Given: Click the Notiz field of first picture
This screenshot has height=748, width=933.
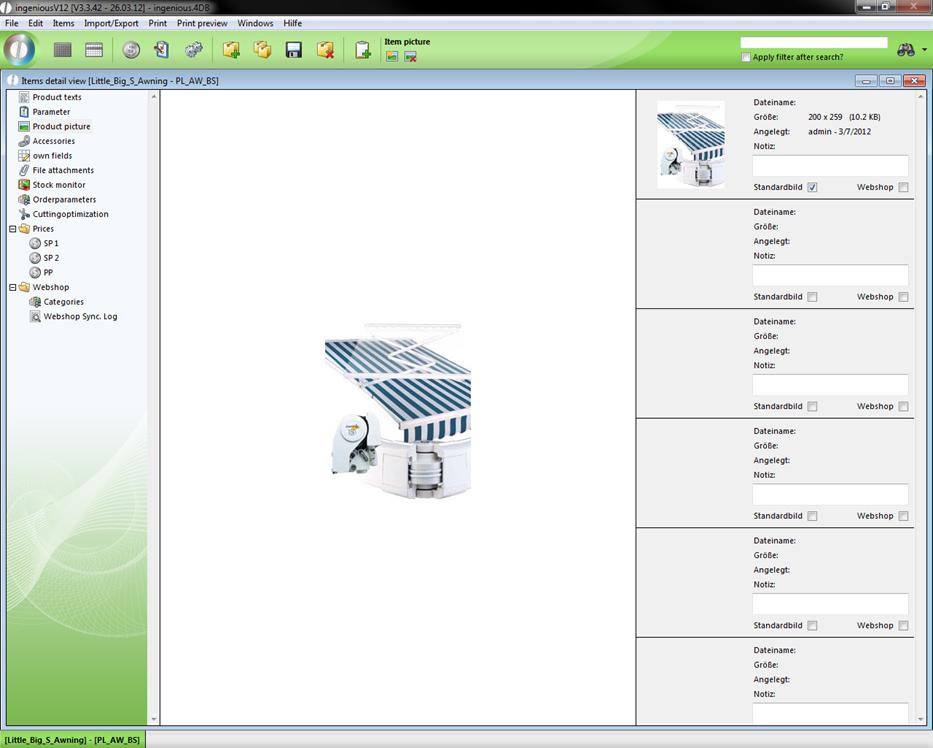Looking at the screenshot, I should [x=830, y=166].
